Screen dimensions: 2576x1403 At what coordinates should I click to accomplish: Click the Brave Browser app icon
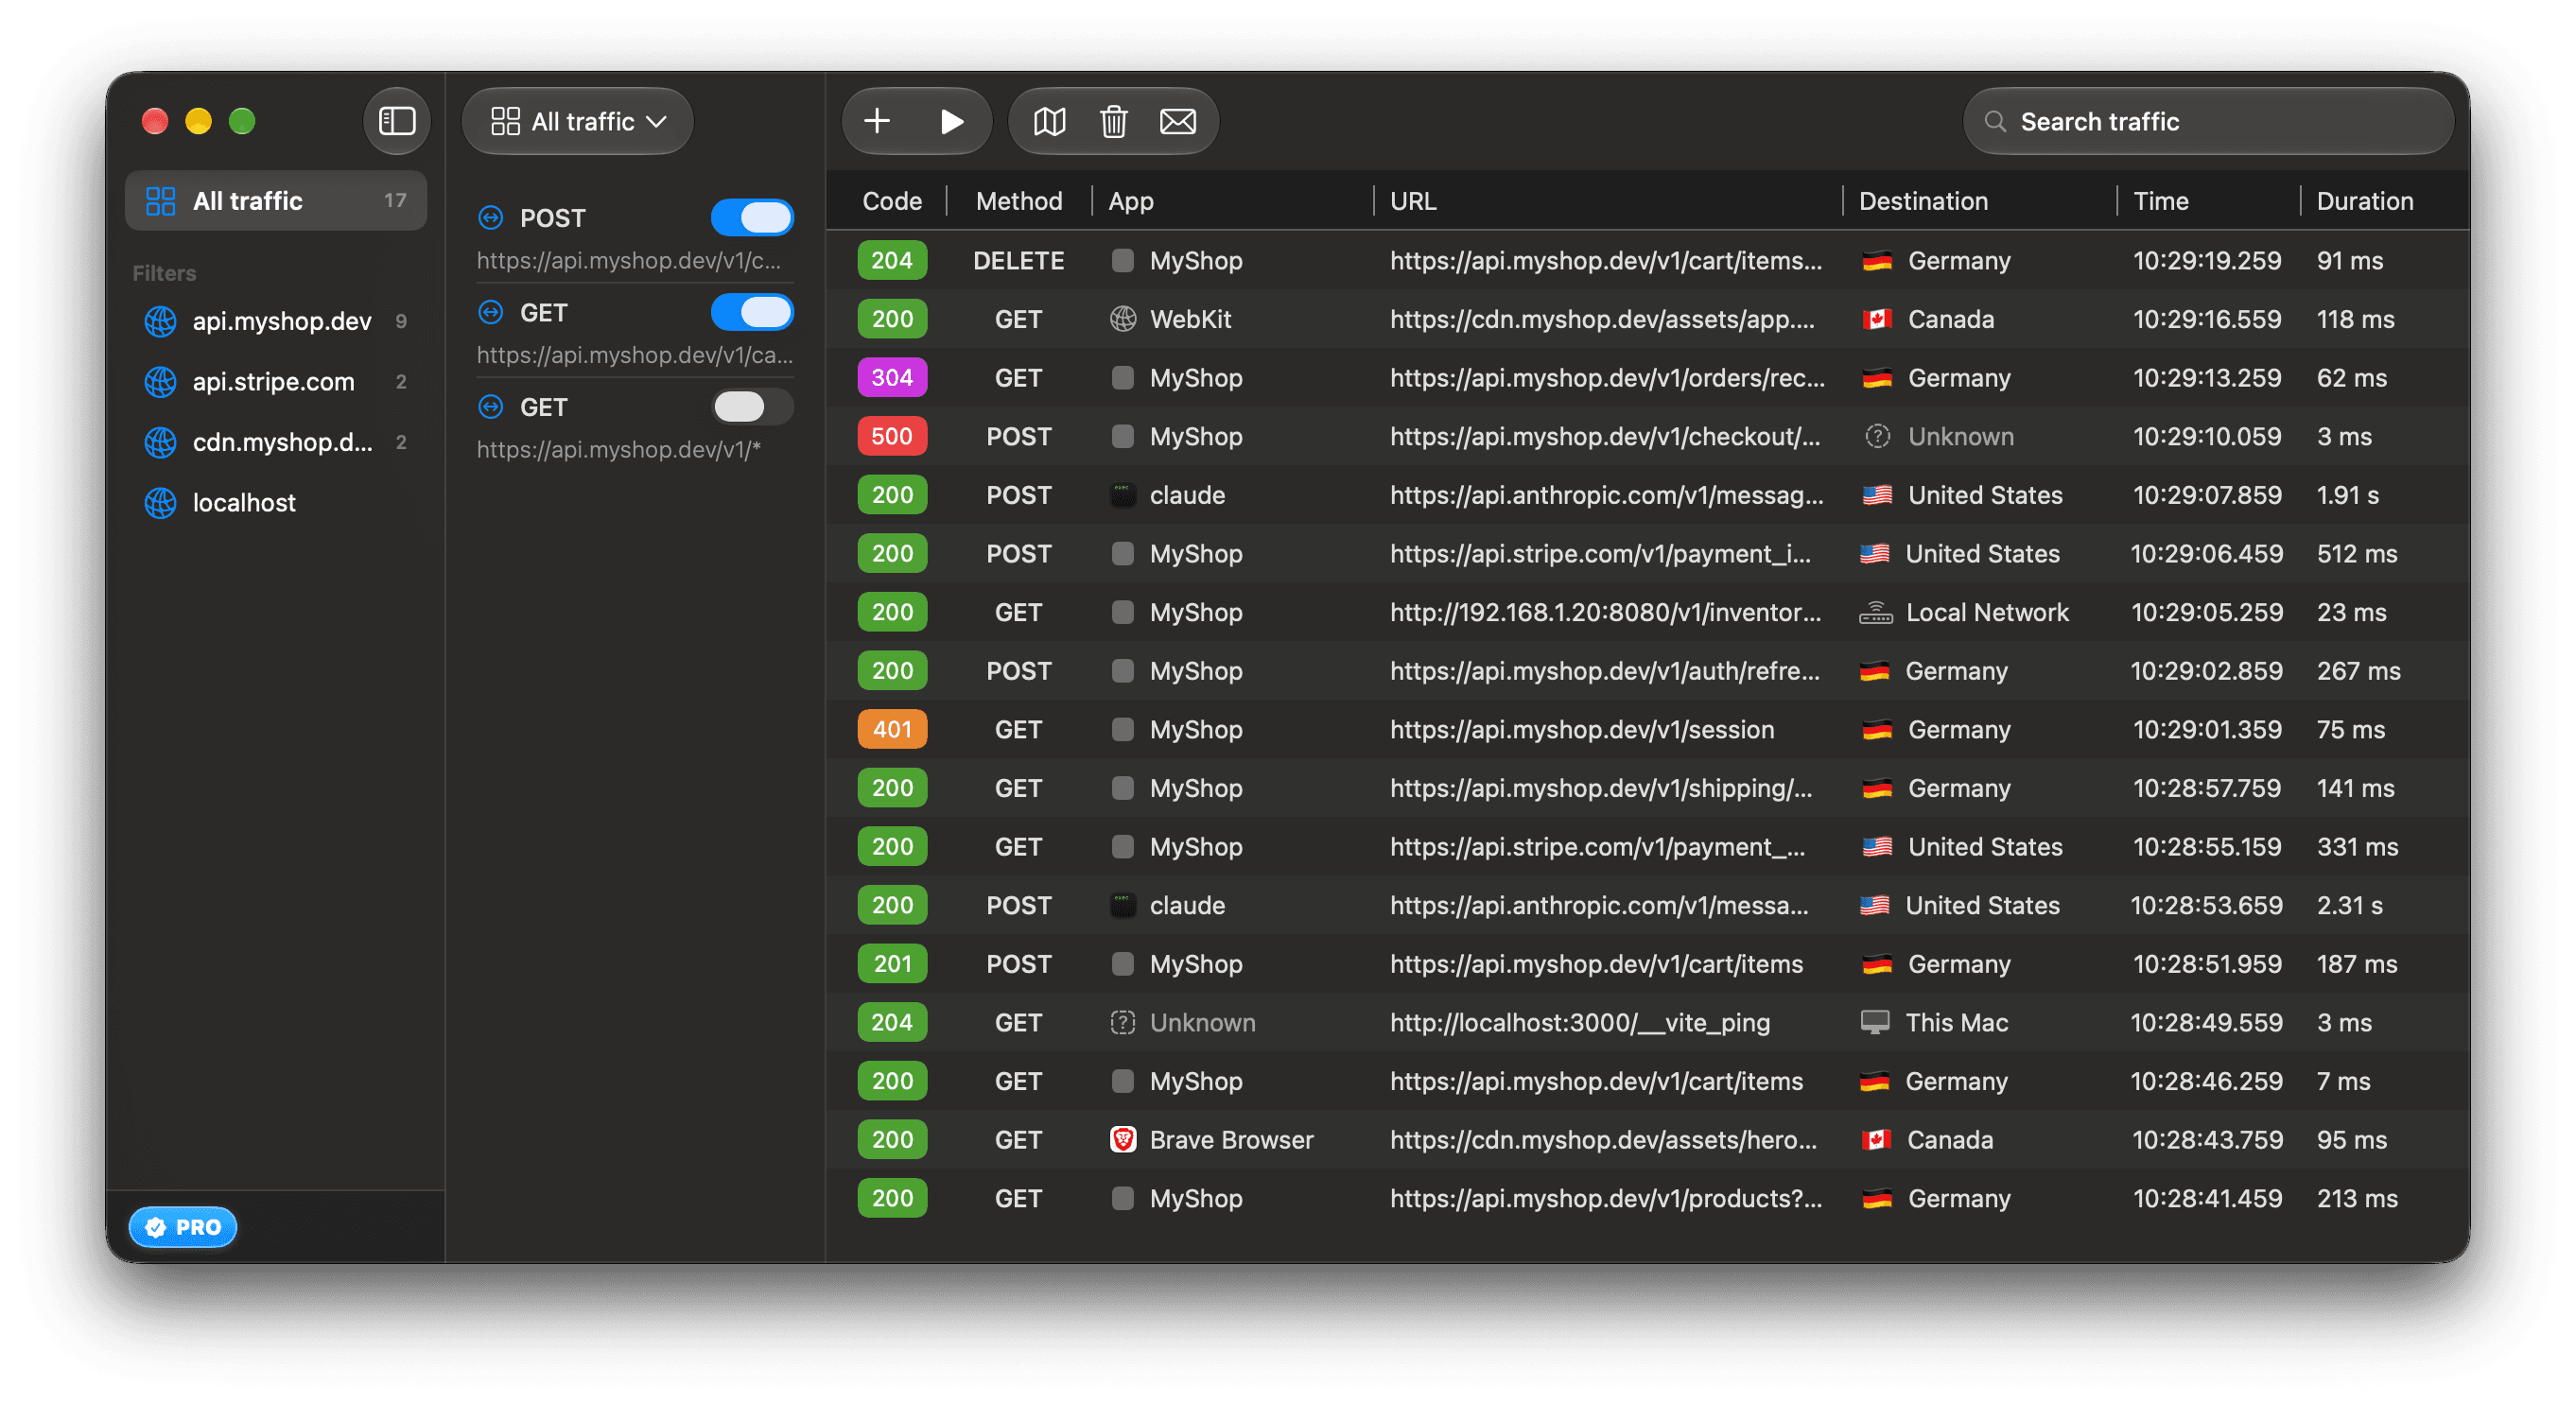point(1122,1139)
